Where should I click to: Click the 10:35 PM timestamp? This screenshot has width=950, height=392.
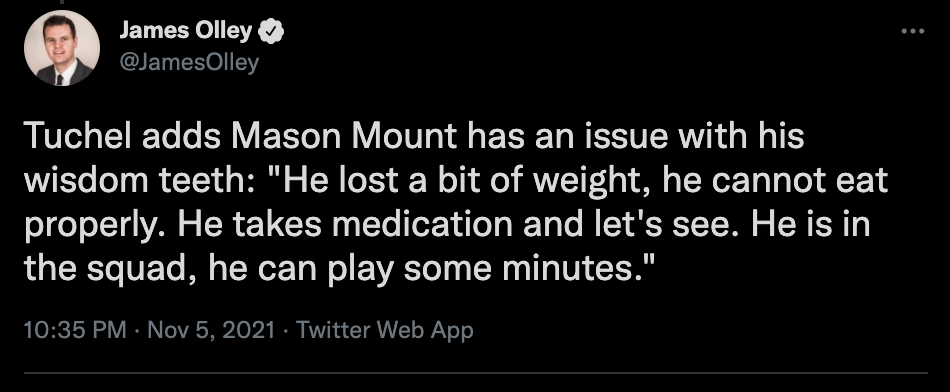pos(75,330)
